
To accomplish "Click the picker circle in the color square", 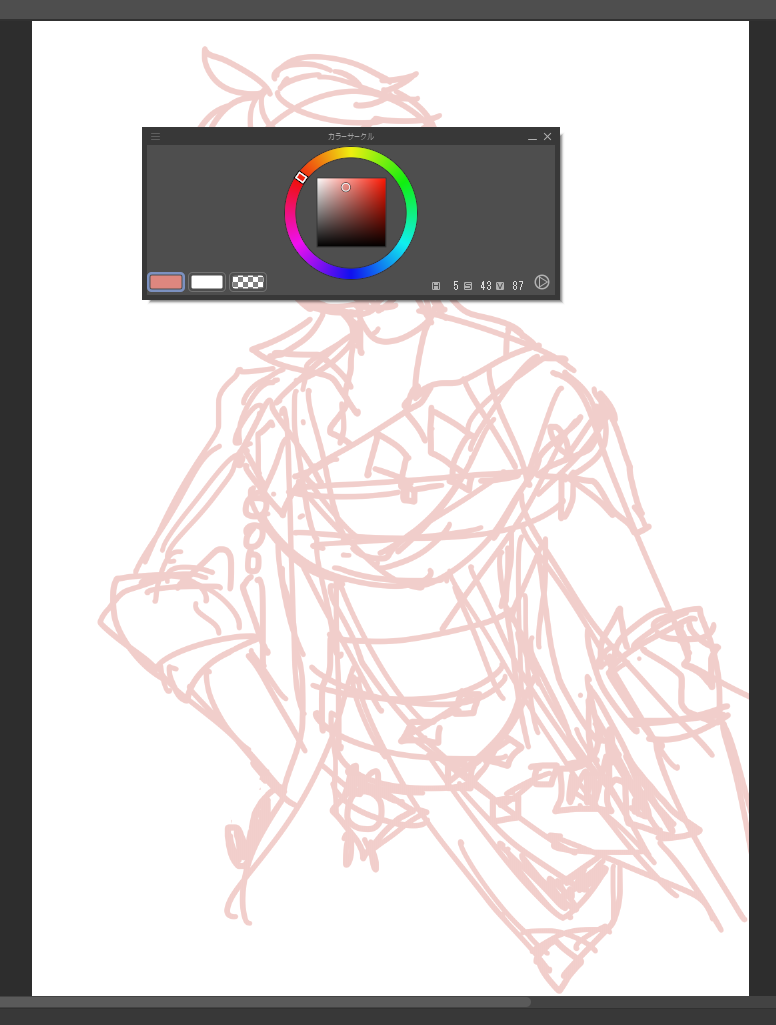I will coord(346,188).
